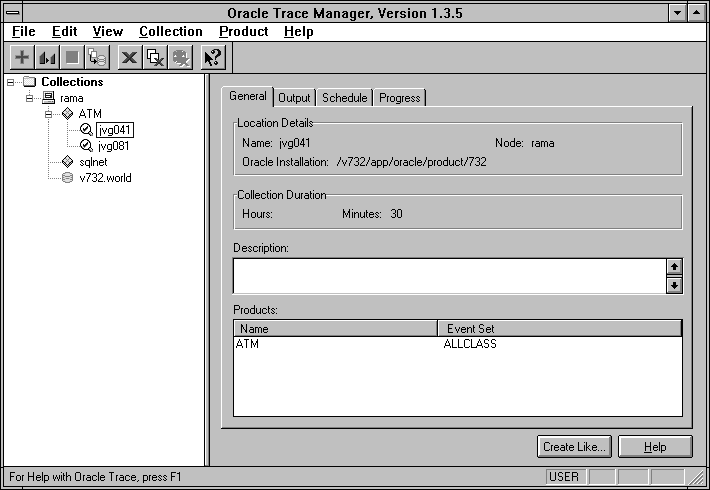
Task: Click the Delete Collection Files toolbar icon
Action: coord(155,58)
